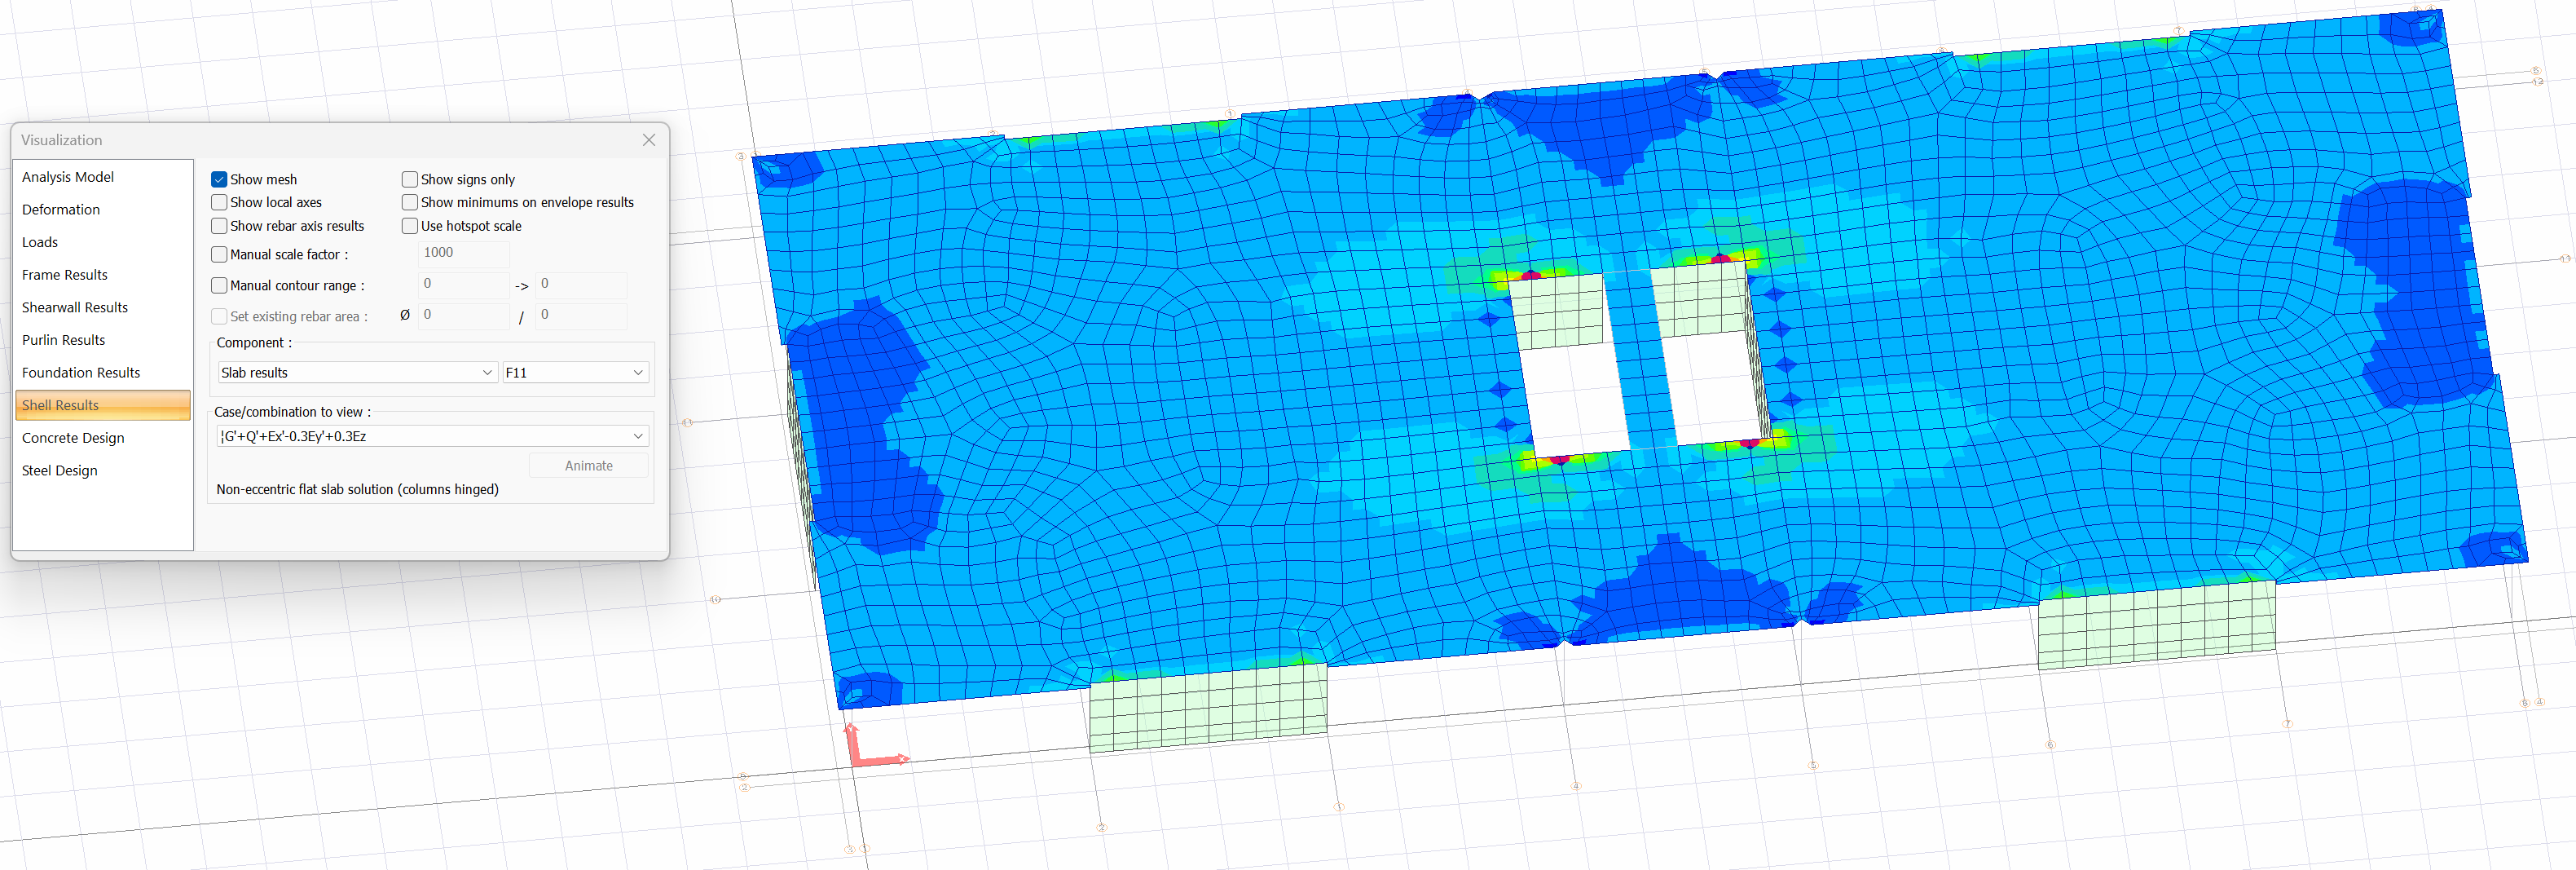Enable Use hotspot scale
Screen dimensions: 2576x870
[x=409, y=225]
